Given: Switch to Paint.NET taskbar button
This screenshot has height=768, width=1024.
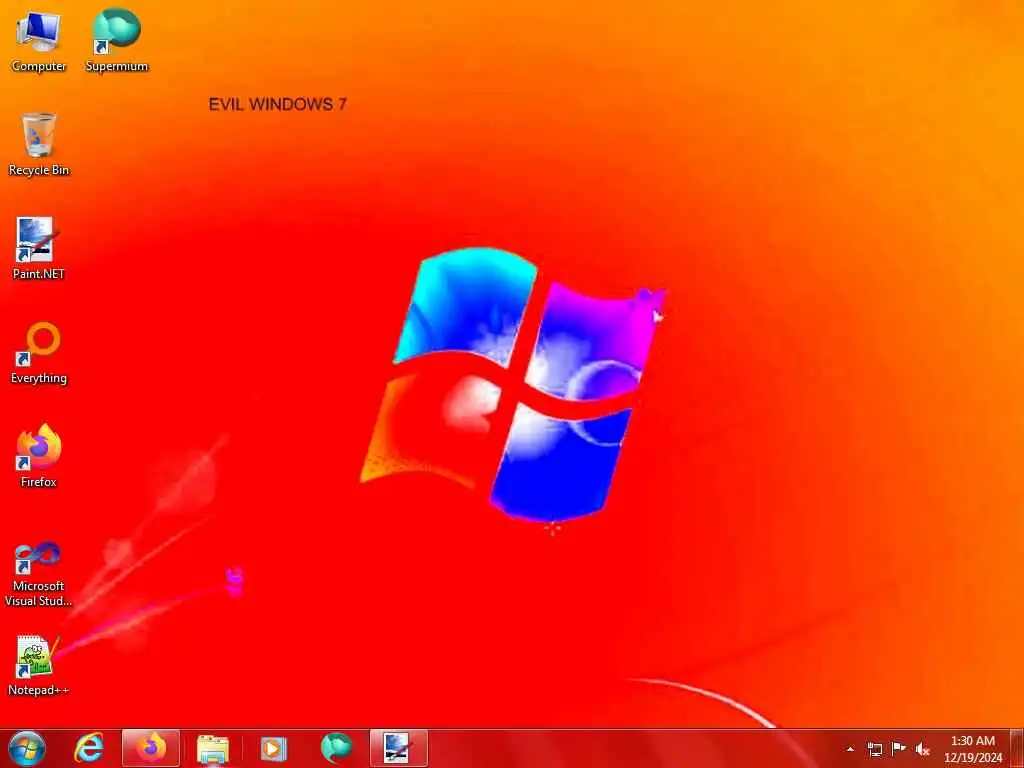Looking at the screenshot, I should pyautogui.click(x=398, y=748).
